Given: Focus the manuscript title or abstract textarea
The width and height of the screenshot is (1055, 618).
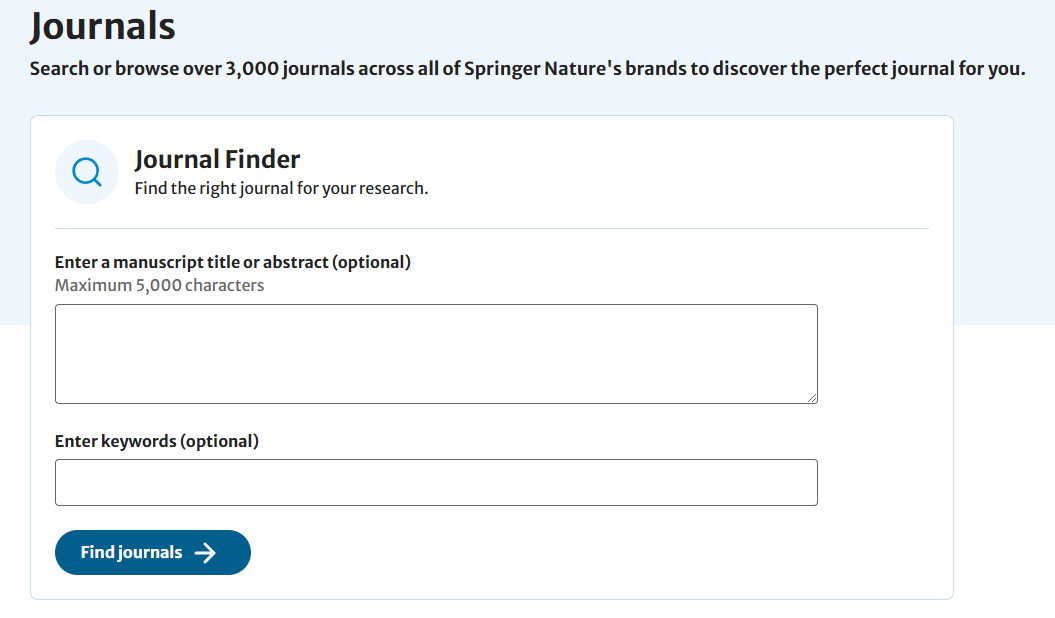Looking at the screenshot, I should [436, 354].
